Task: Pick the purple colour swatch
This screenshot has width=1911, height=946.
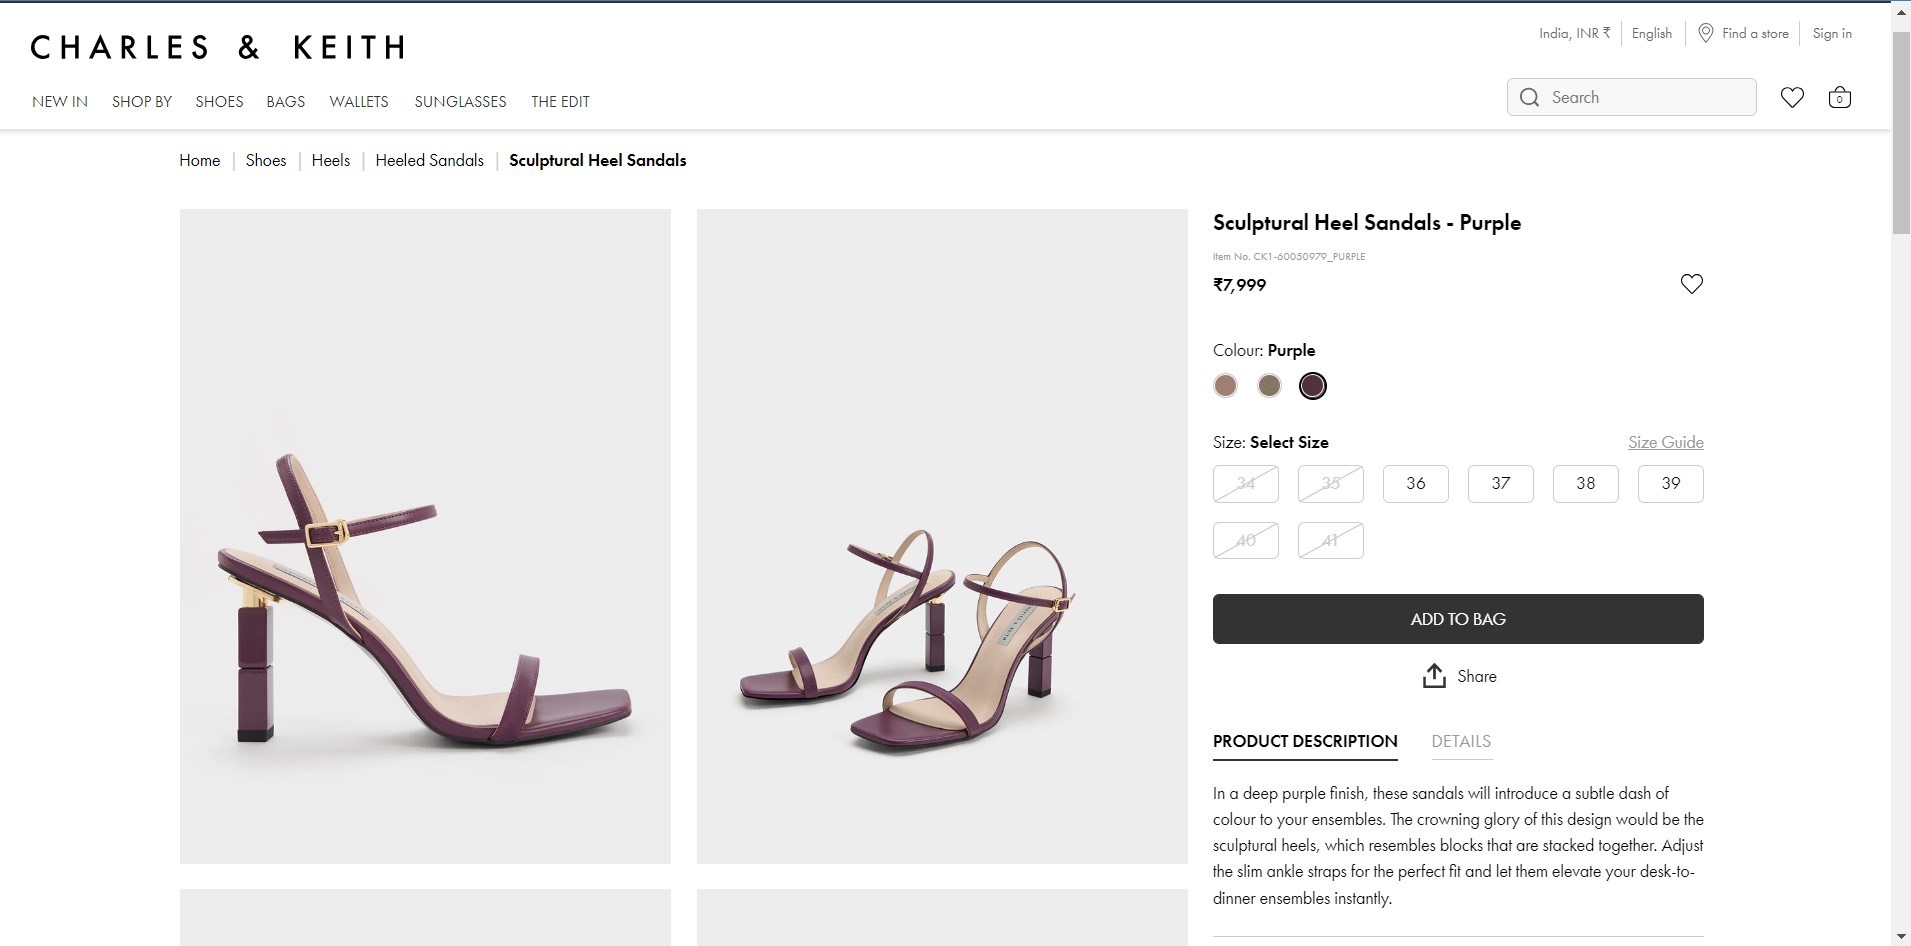Action: 1312,386
